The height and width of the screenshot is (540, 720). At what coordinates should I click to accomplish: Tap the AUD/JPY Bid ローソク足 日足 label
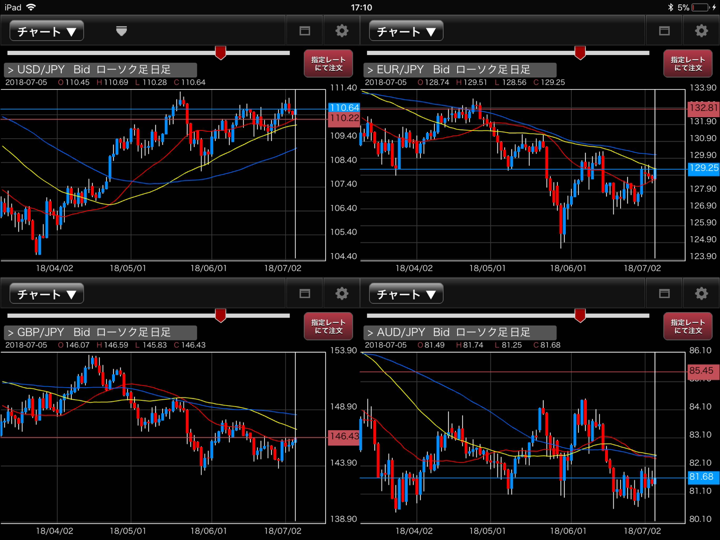[447, 332]
